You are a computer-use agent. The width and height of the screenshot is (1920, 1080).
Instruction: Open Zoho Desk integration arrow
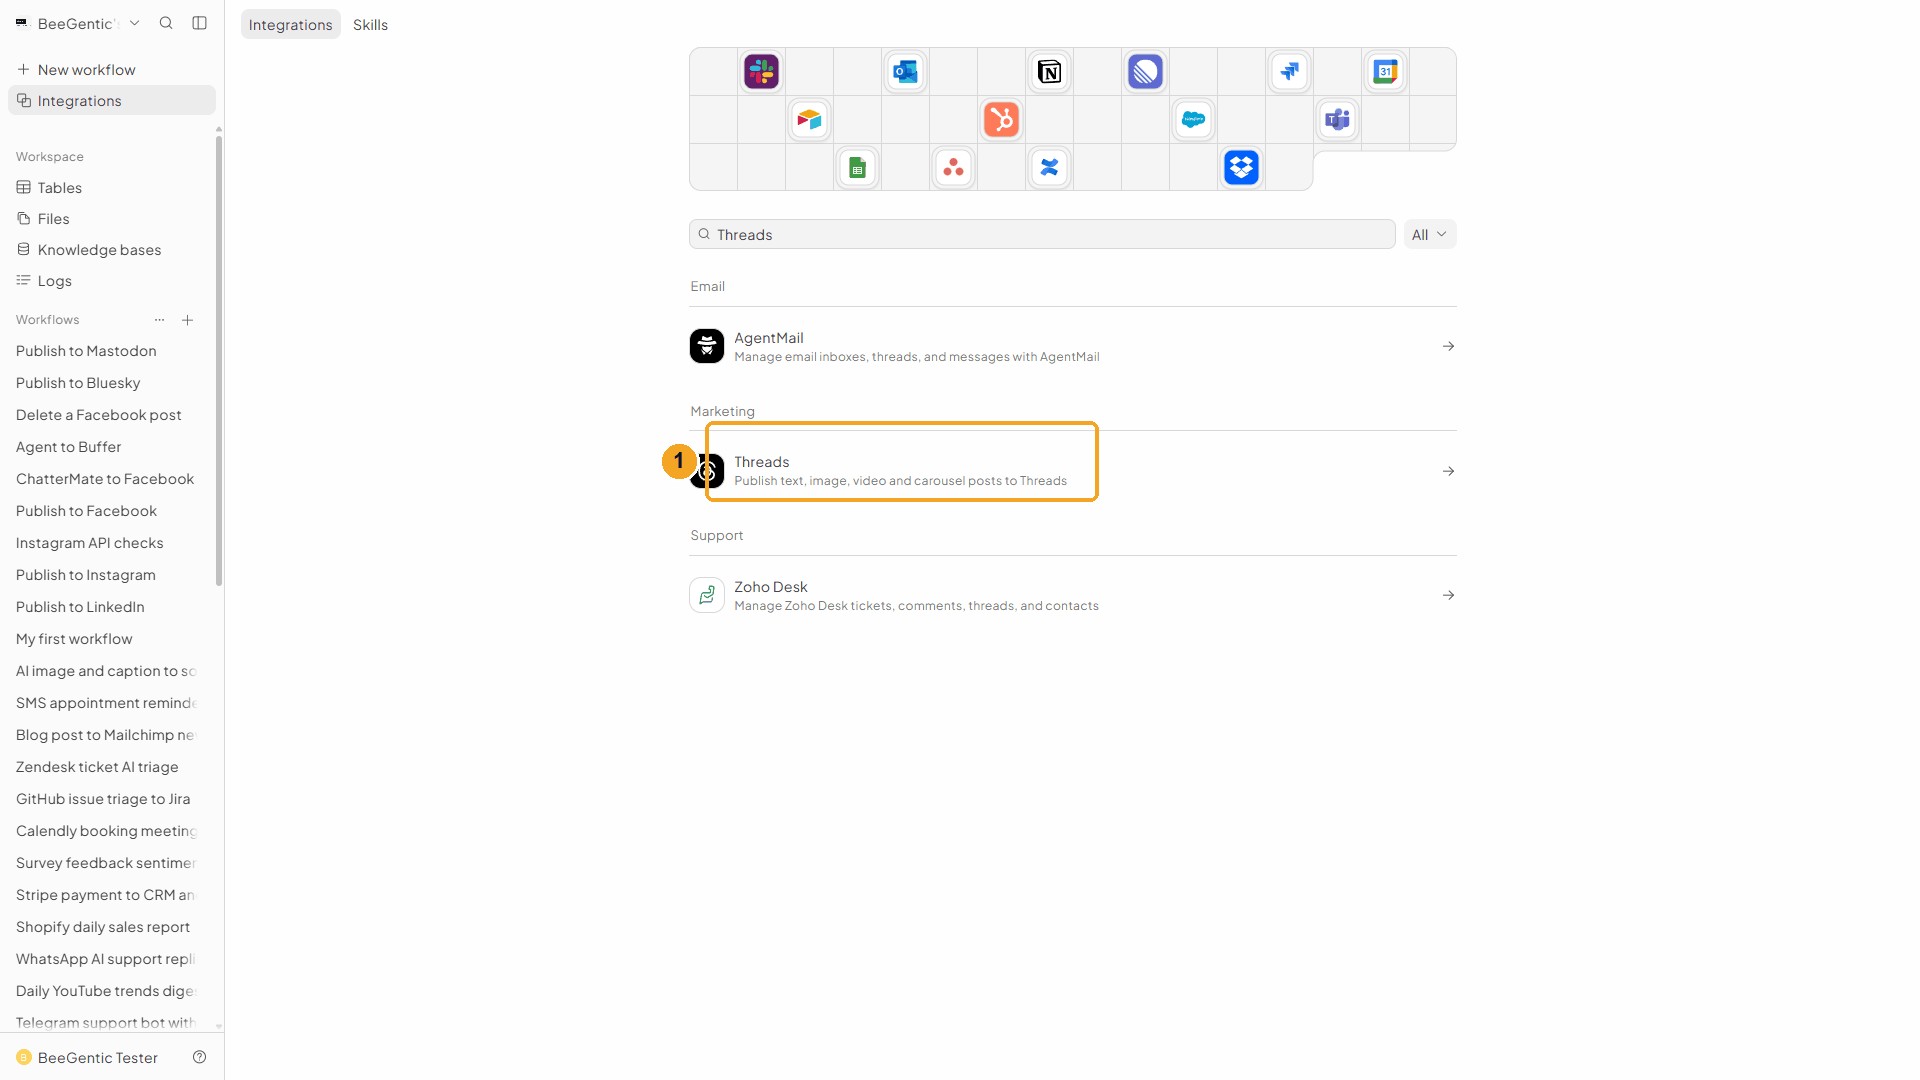click(1448, 595)
